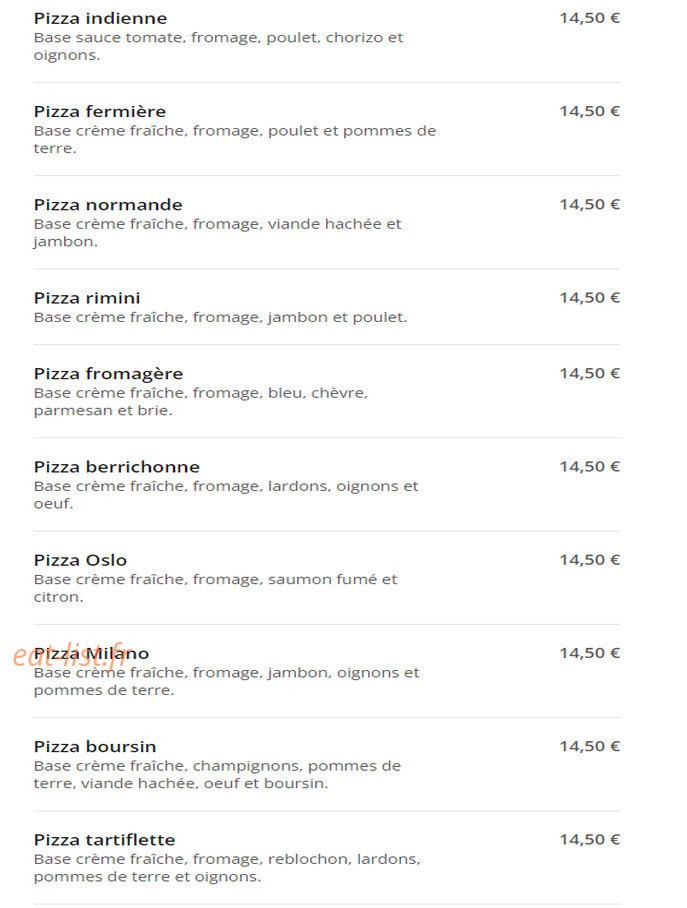Click the Pizza boursin ingredients description
The height and width of the screenshot is (908, 687).
(x=217, y=775)
